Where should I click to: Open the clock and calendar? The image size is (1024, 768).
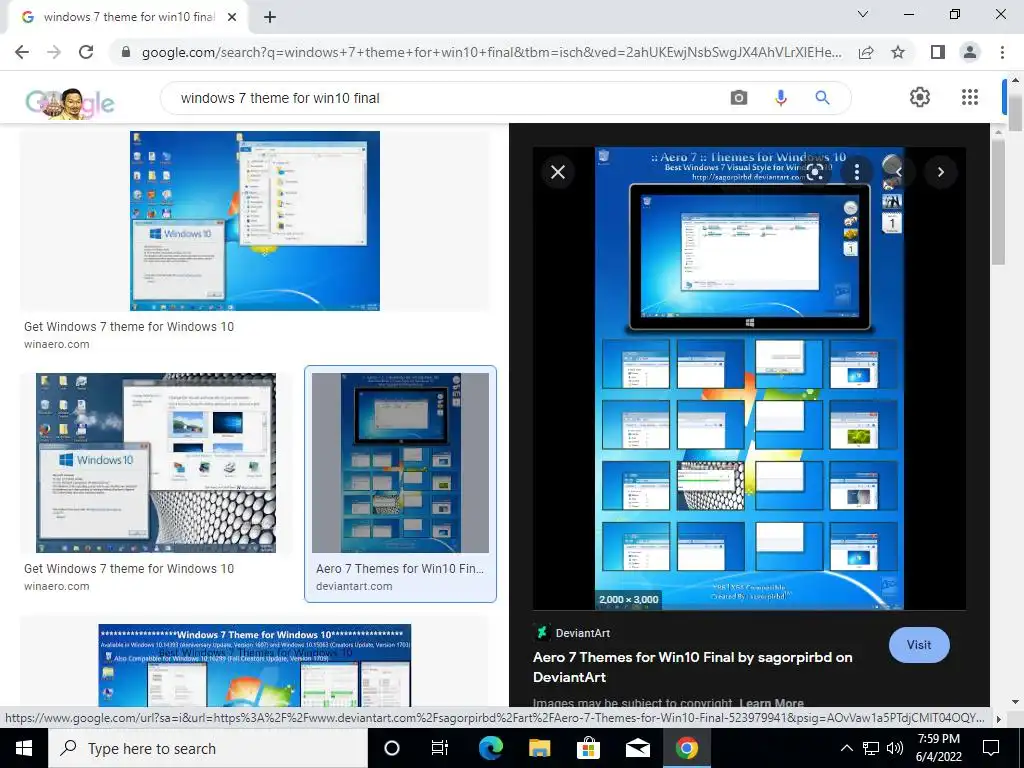pos(938,748)
